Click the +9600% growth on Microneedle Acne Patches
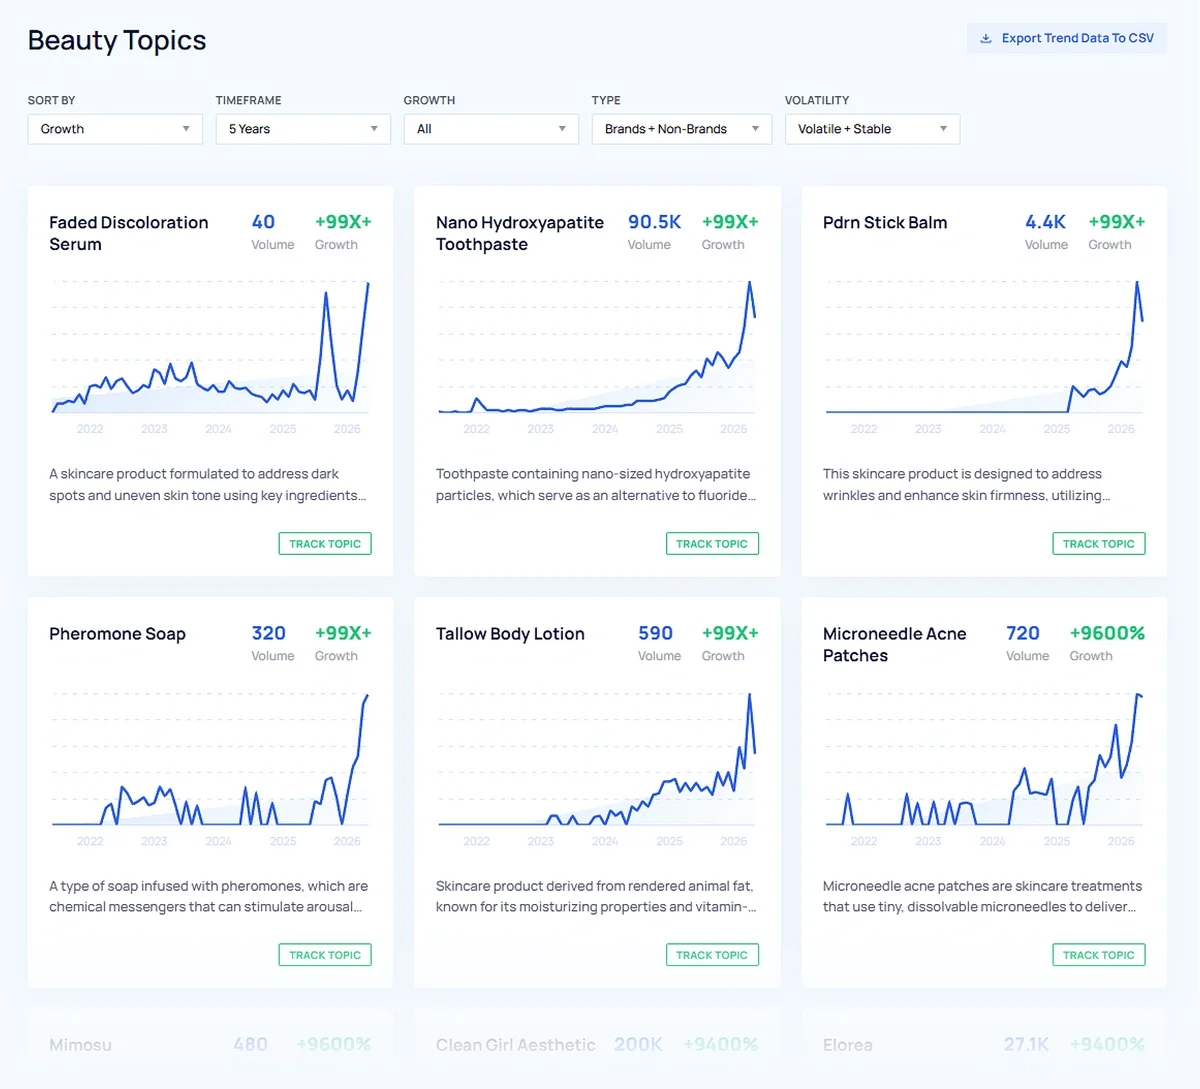The image size is (1200, 1089). [1107, 633]
